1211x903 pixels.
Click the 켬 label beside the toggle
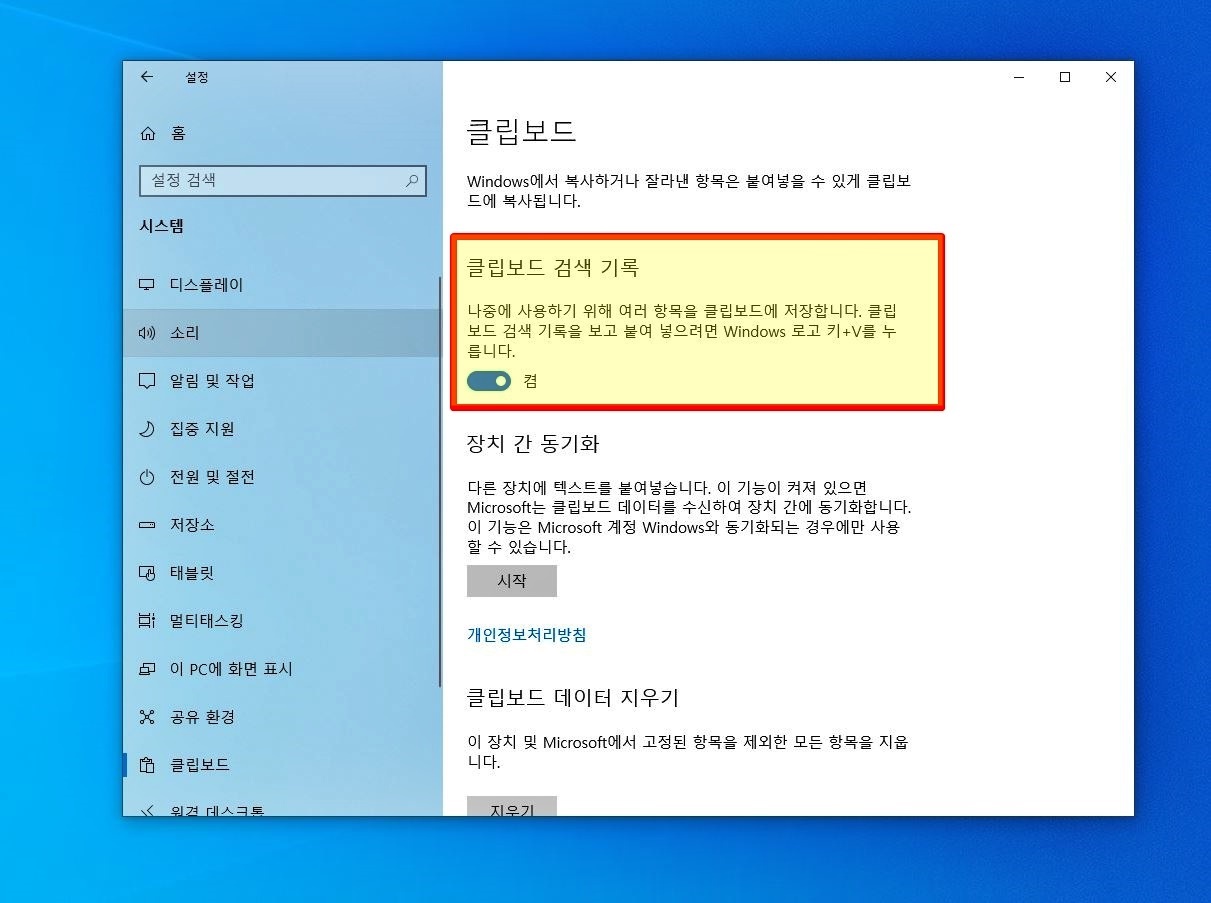(530, 381)
